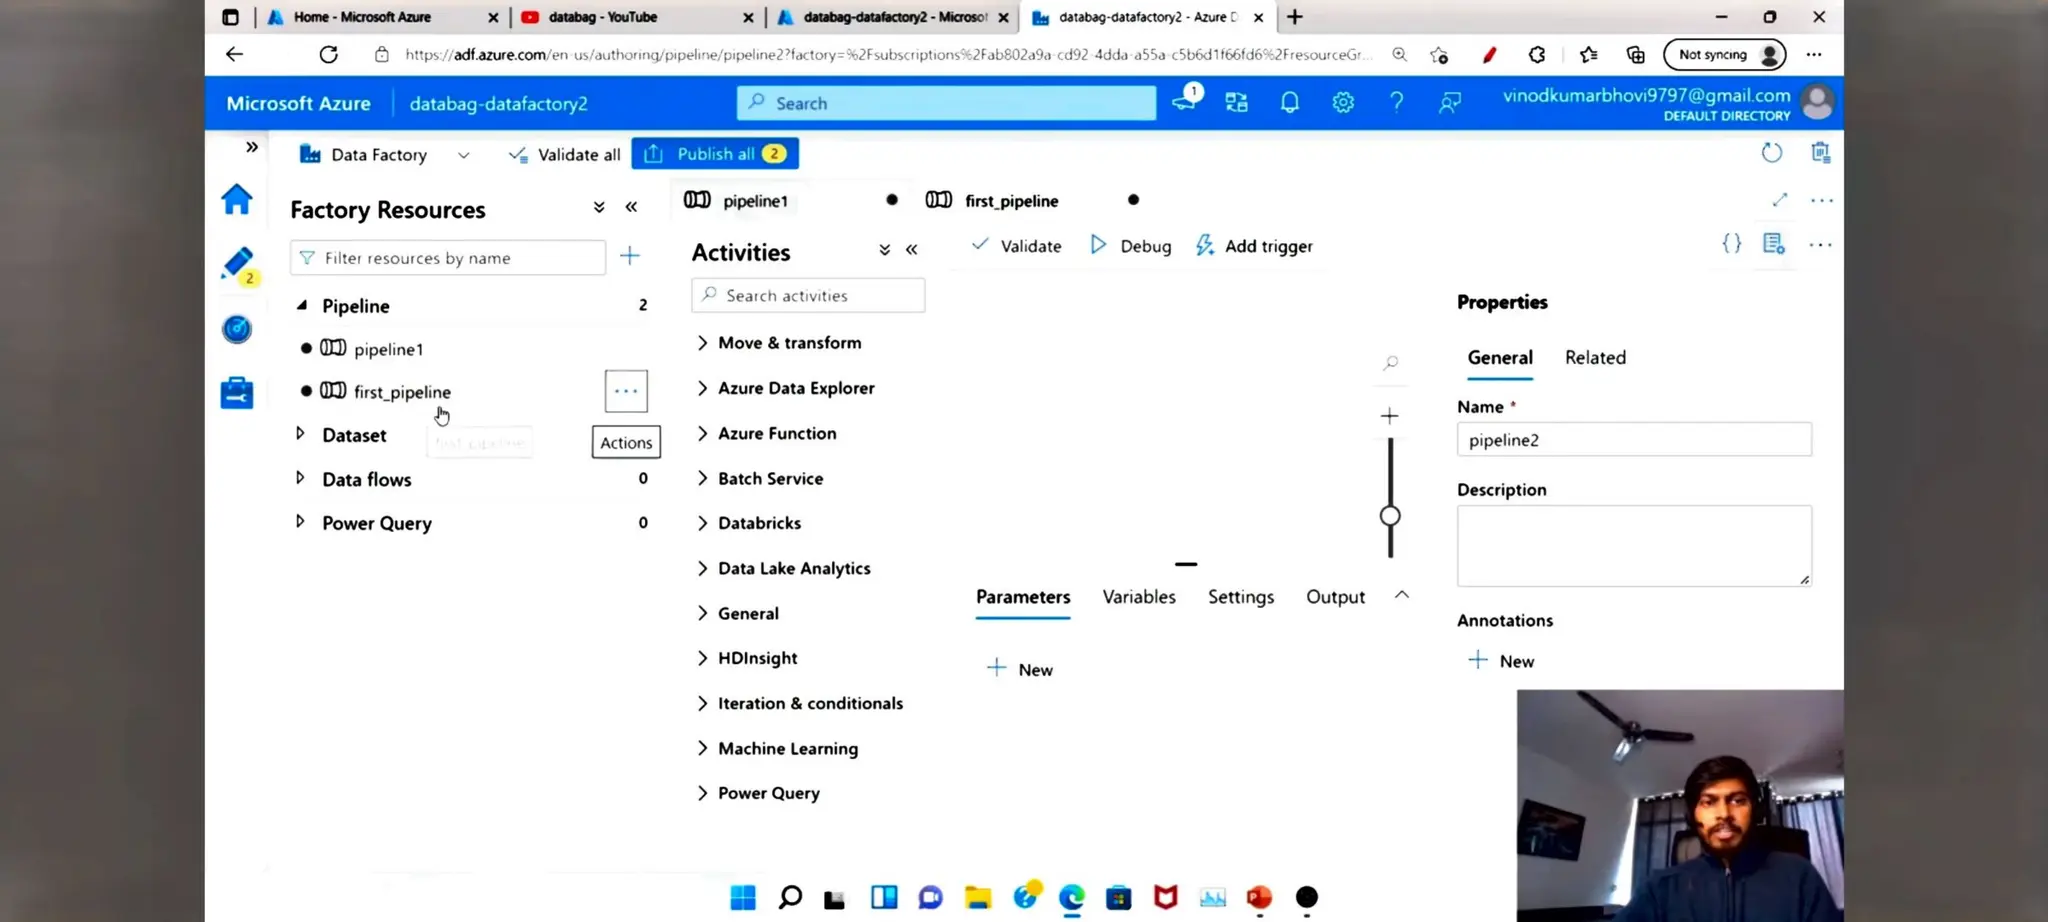
Task: Open the settings gear in Azure header
Action: pos(1343,102)
